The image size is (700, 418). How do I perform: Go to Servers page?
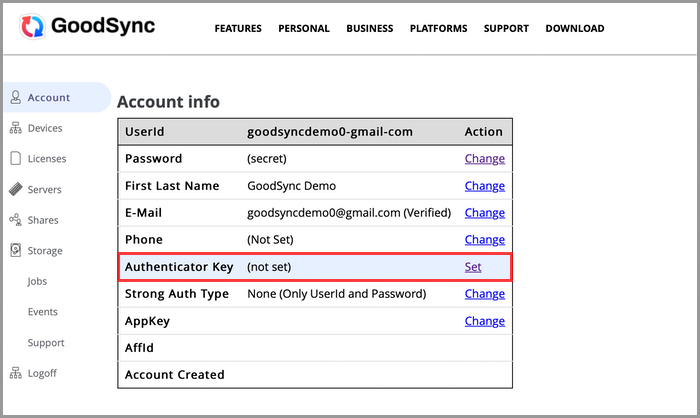[x=45, y=189]
